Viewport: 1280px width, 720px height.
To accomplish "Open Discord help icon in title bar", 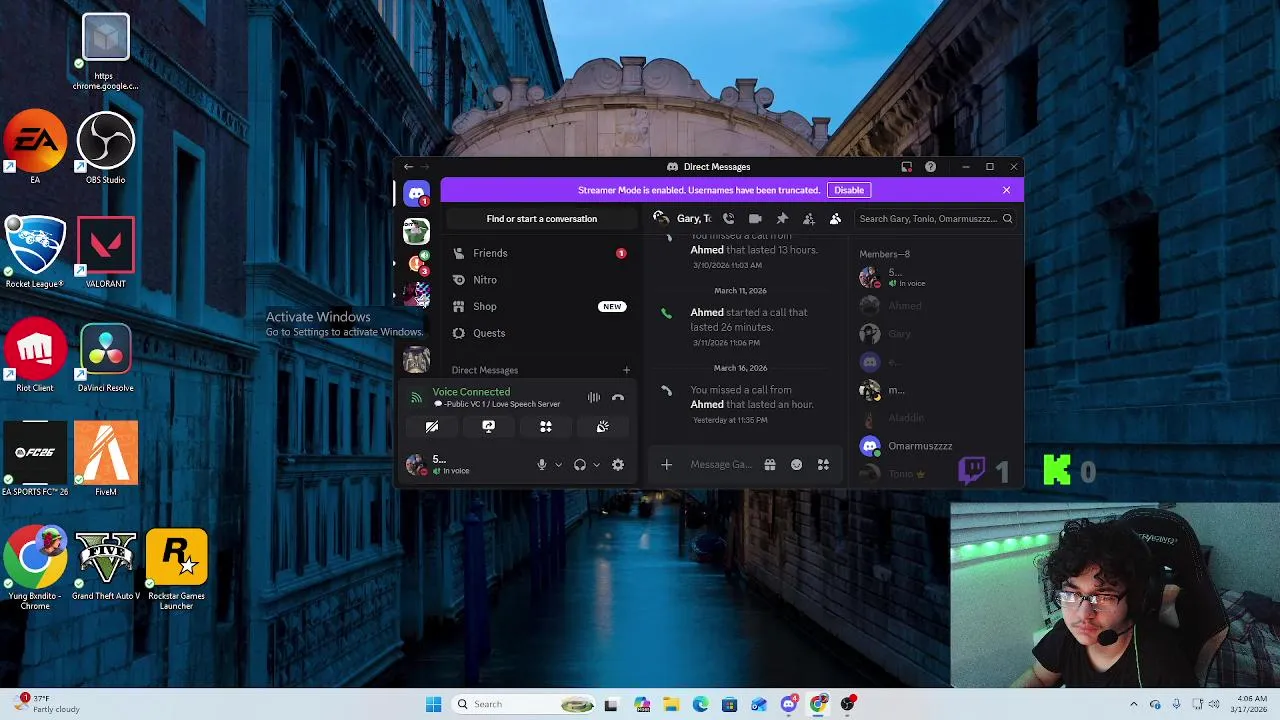I will 930,167.
